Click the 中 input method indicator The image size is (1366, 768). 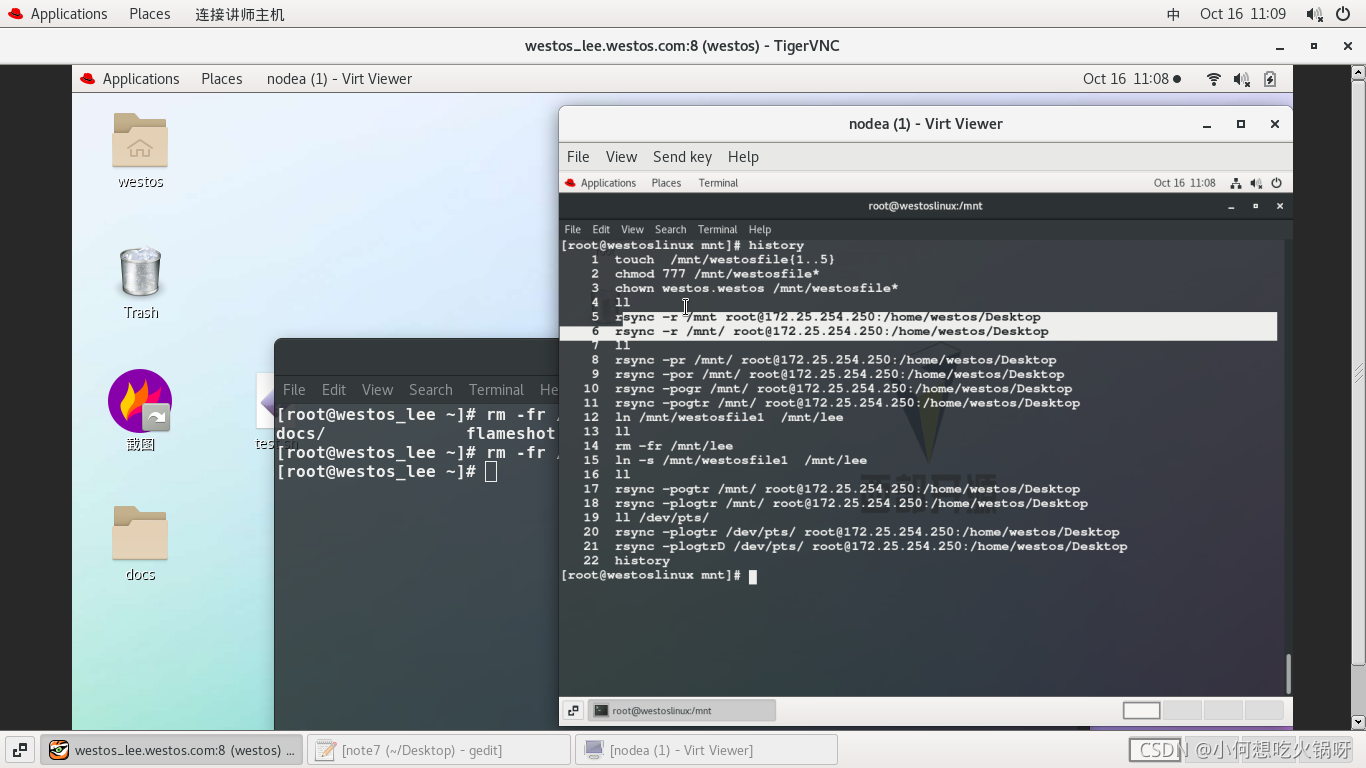pyautogui.click(x=1174, y=14)
